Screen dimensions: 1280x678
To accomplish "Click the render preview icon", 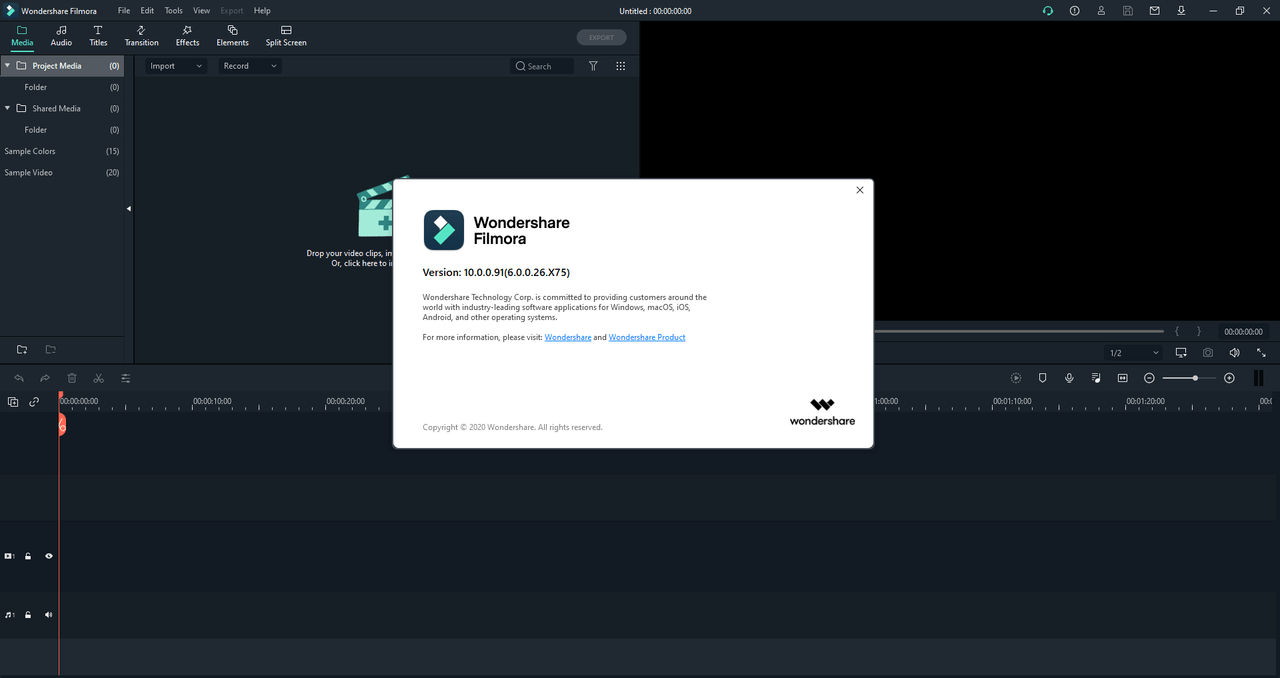I will tap(1016, 378).
